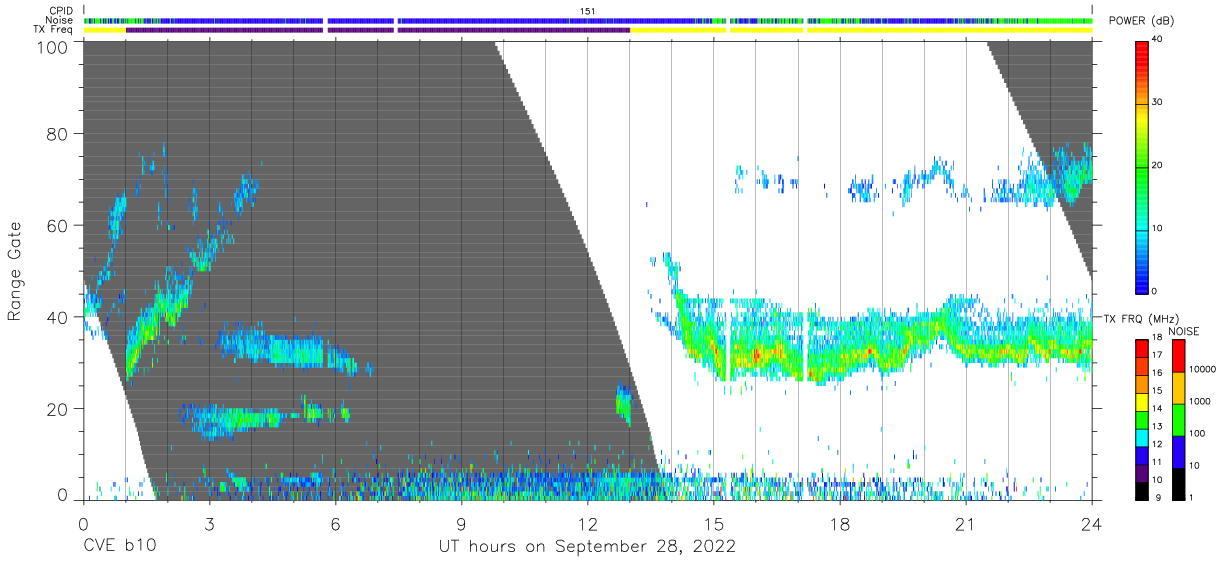Click the 12 hour tick label on x-axis
Screen dimensions: 1228x567
[x=587, y=524]
